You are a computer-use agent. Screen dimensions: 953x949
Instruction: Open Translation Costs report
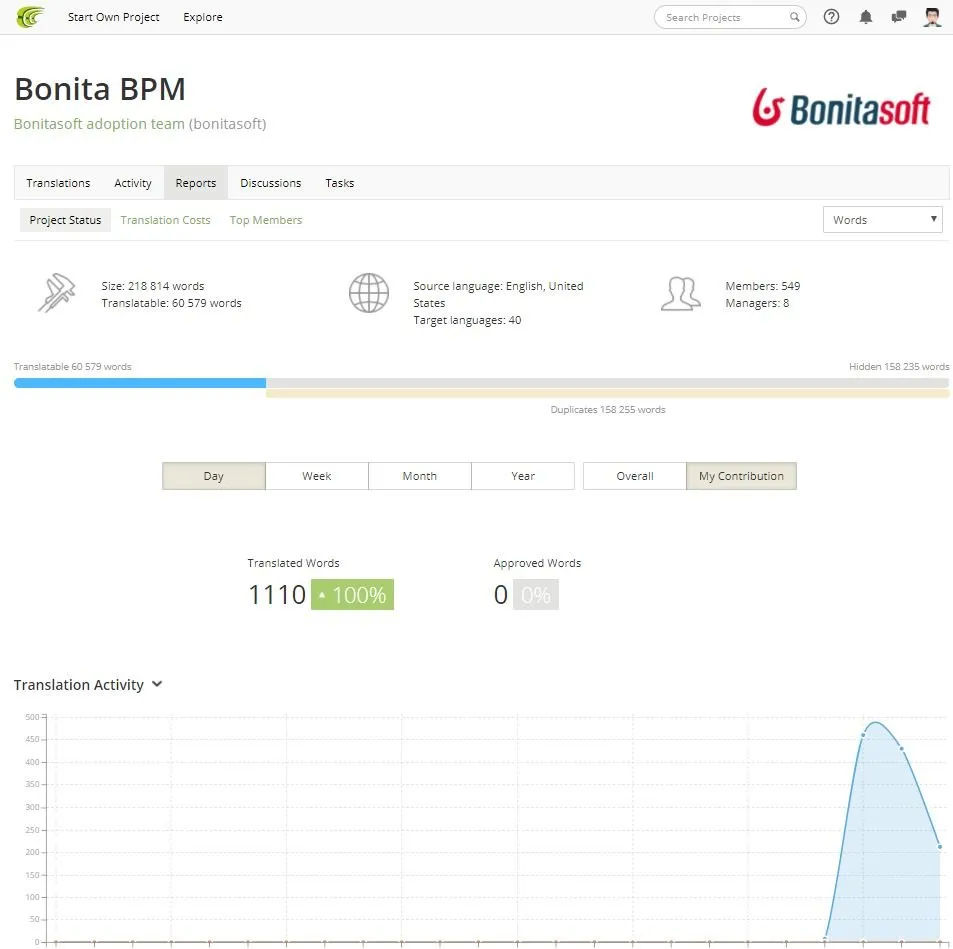point(165,220)
